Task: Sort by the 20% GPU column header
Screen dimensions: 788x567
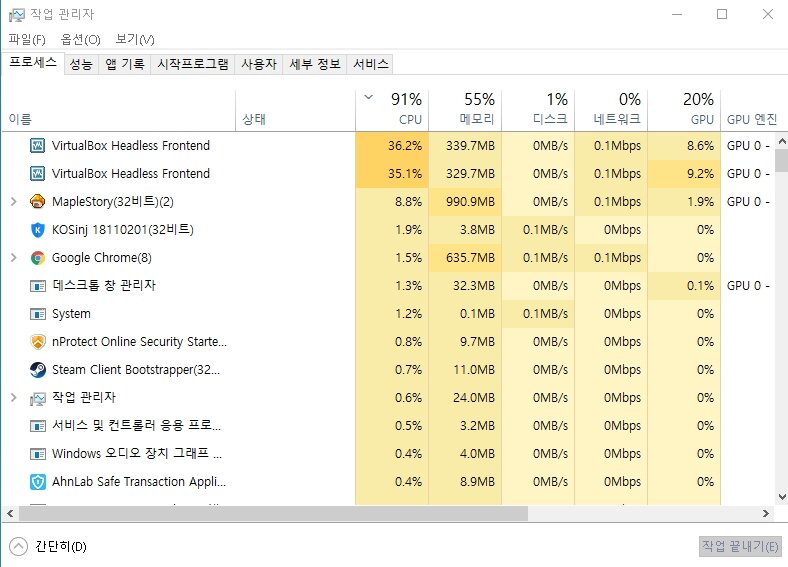Action: coord(684,111)
